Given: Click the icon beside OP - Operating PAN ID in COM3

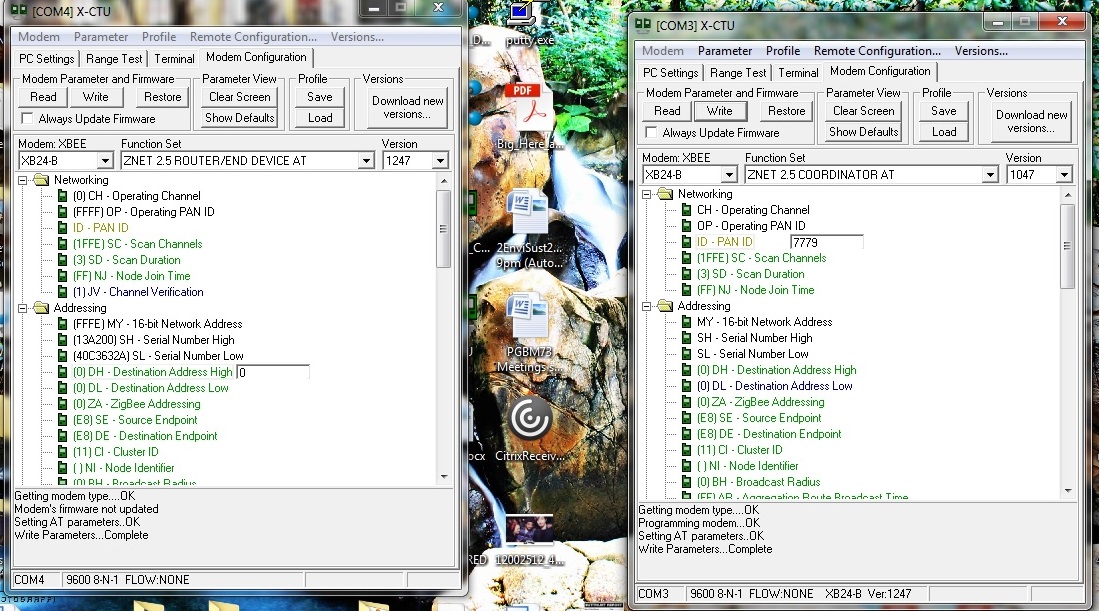Looking at the screenshot, I should click(x=687, y=226).
